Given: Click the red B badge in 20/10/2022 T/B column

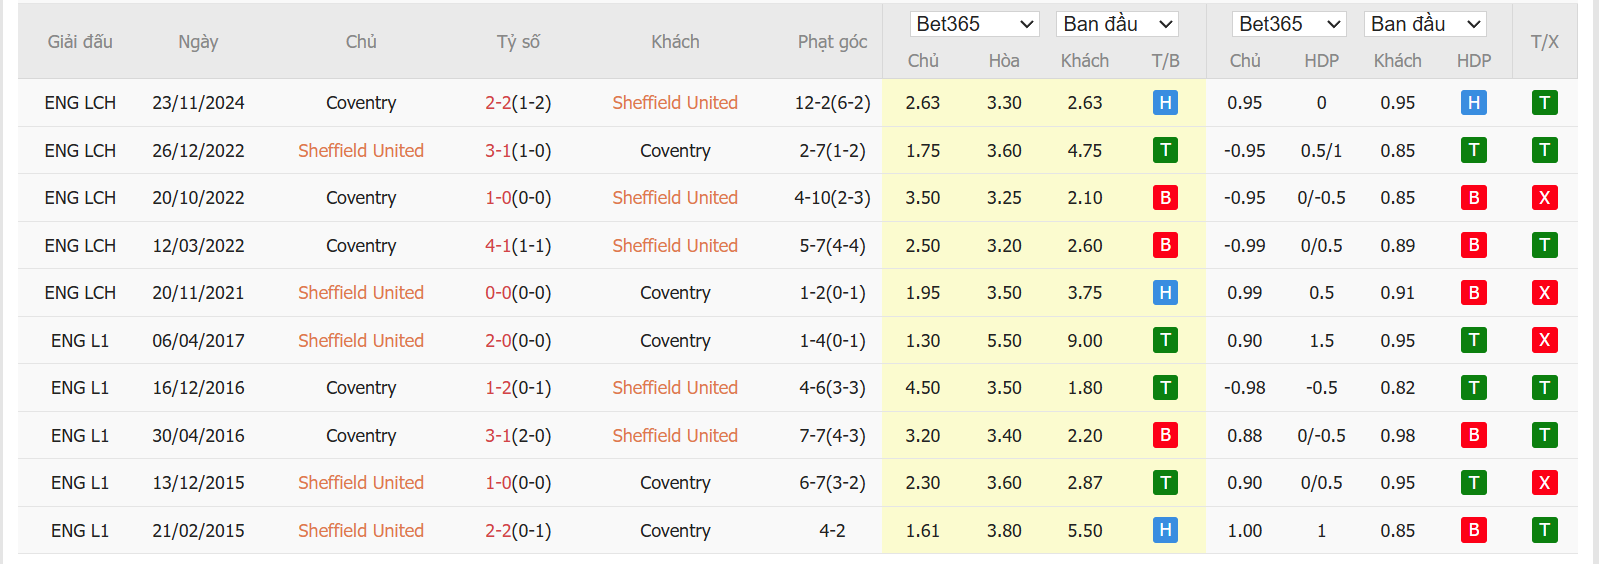Looking at the screenshot, I should [1165, 198].
